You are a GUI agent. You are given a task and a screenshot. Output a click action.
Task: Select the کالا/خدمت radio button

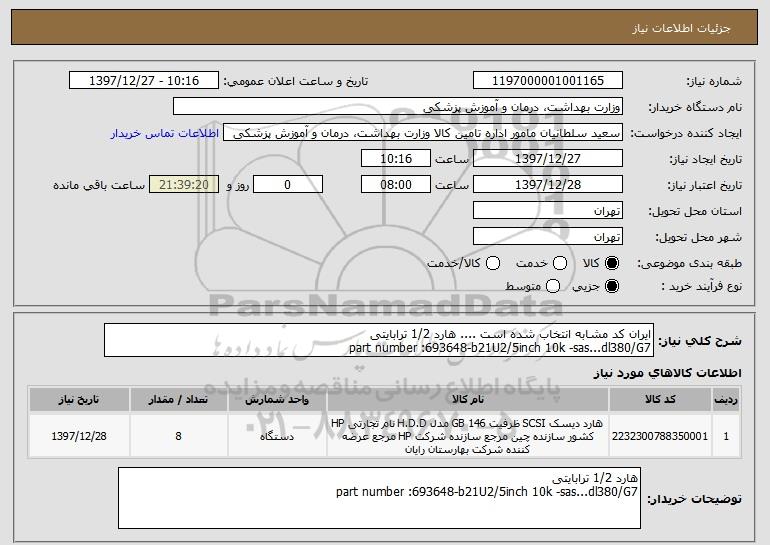click(x=493, y=264)
